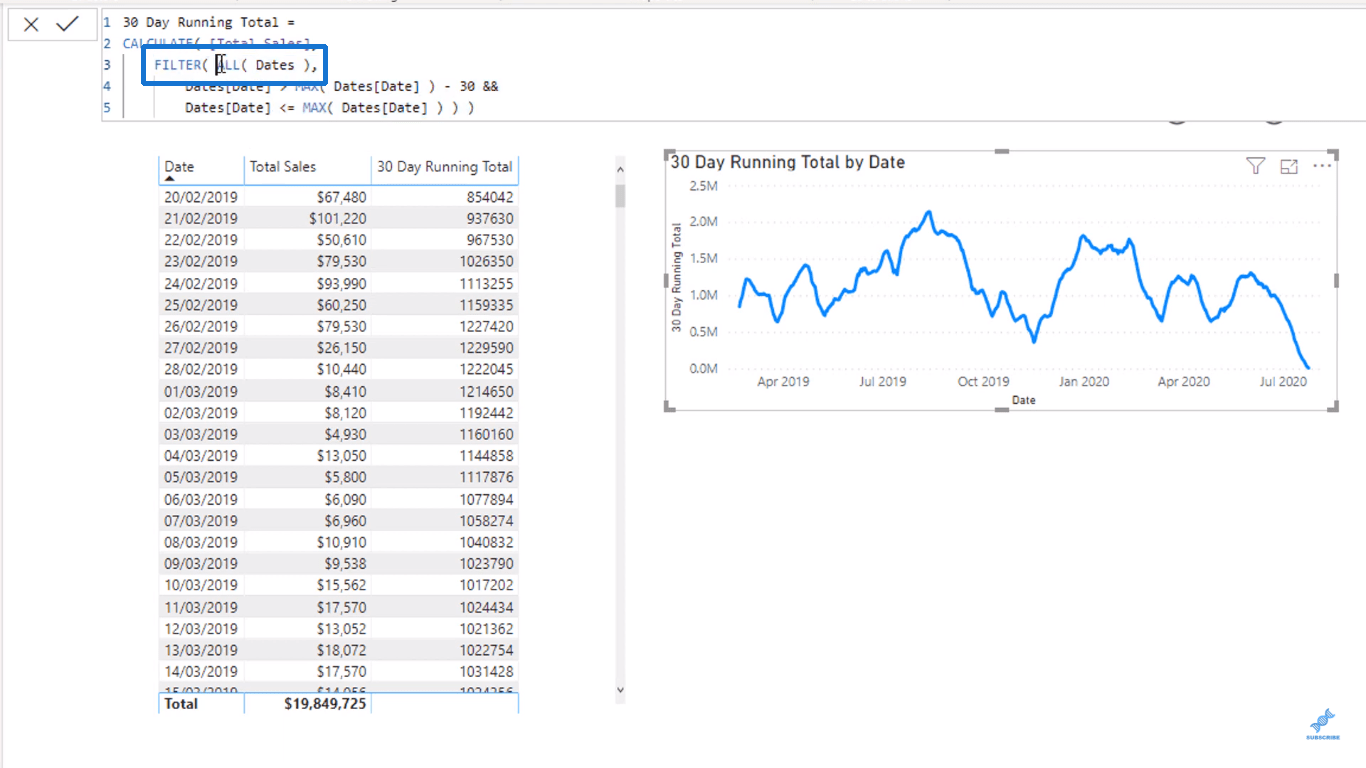The height and width of the screenshot is (768, 1366).
Task: Select the 14/03/2019 date cell
Action: coord(201,672)
